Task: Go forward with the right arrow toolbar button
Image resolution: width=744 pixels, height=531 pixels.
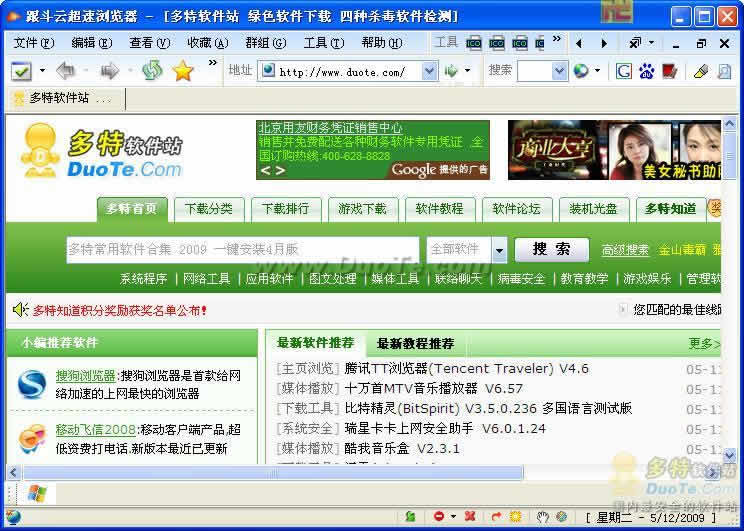Action: tap(110, 71)
